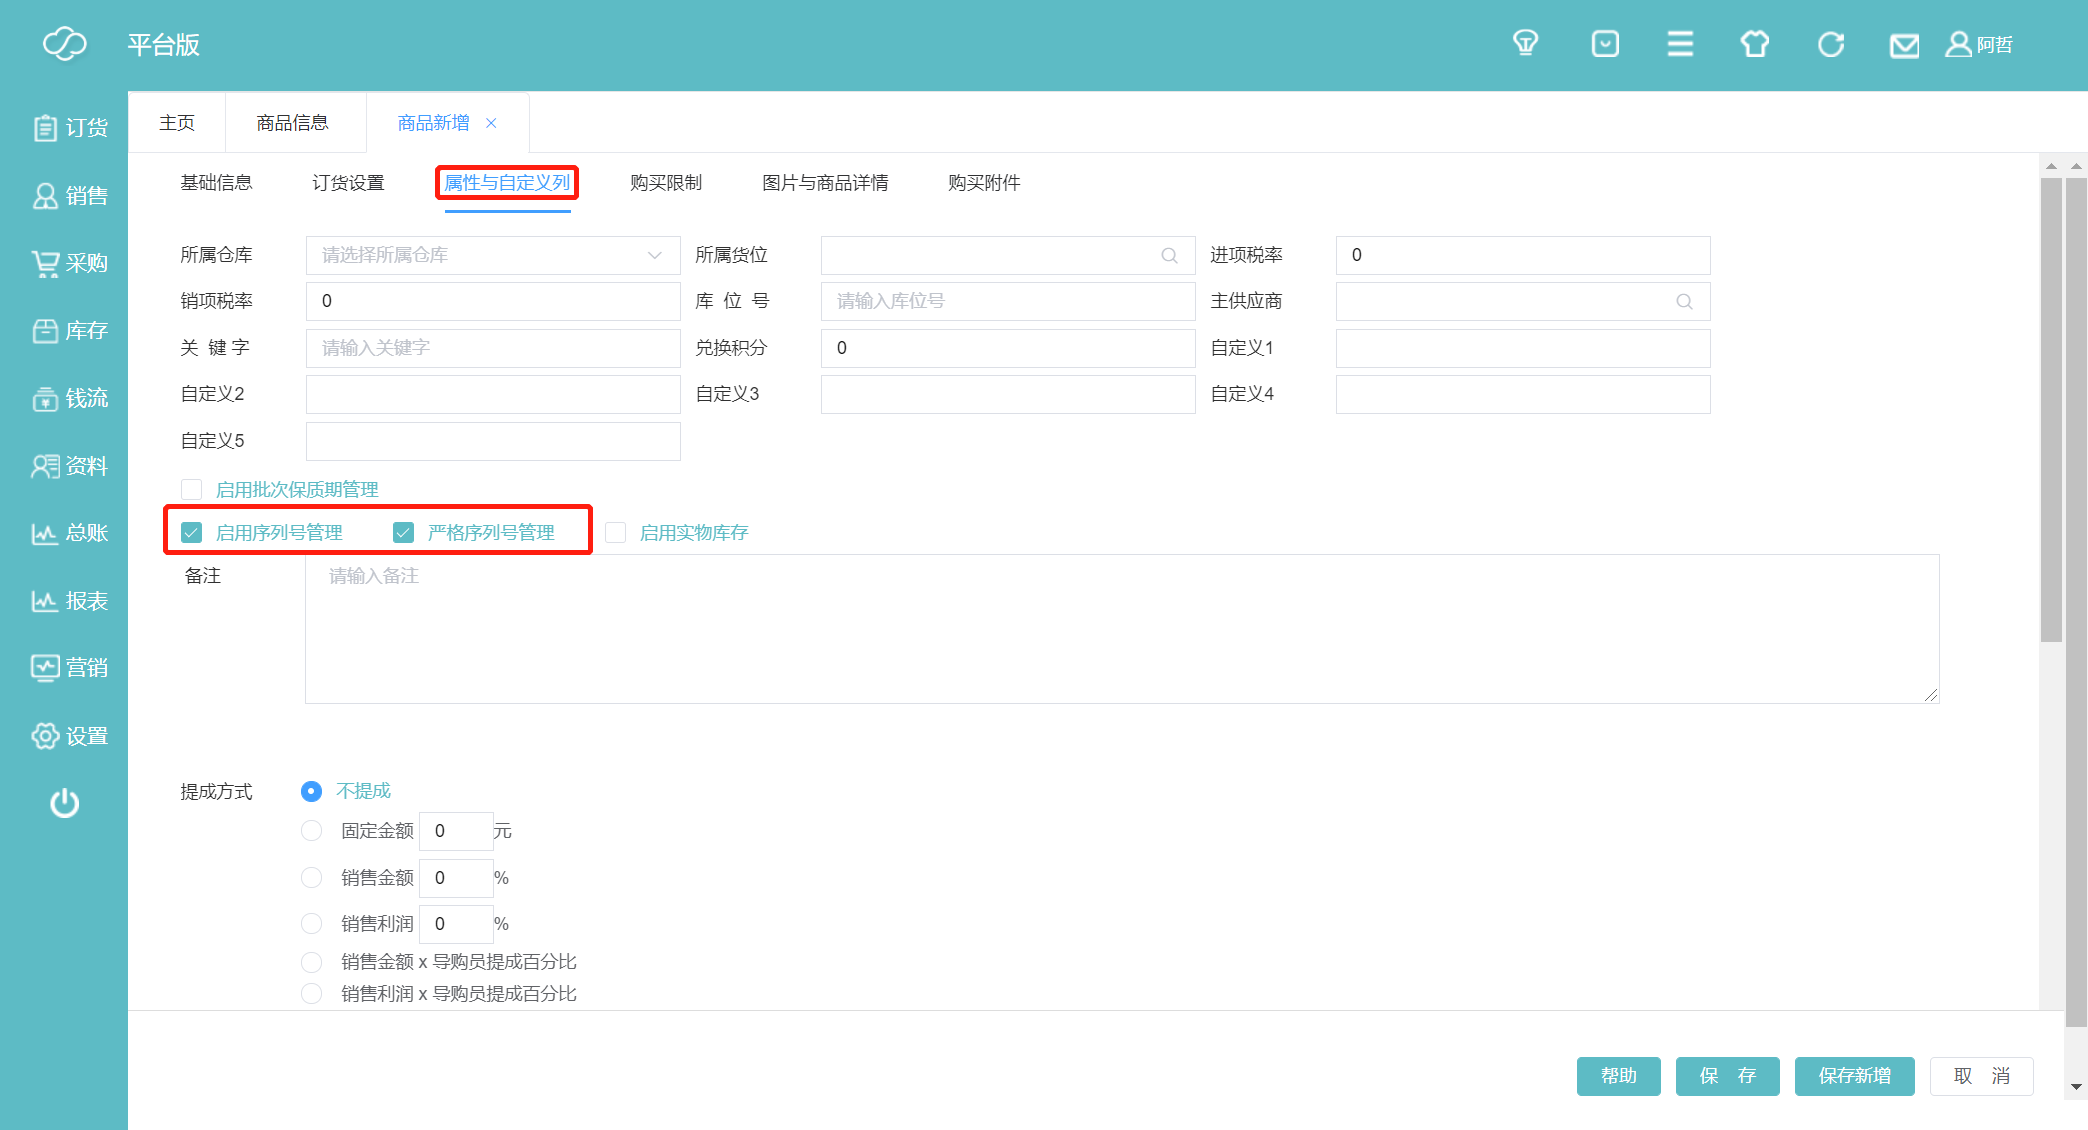2088x1130 pixels.
Task: Open the mail envelope icon
Action: click(1904, 45)
